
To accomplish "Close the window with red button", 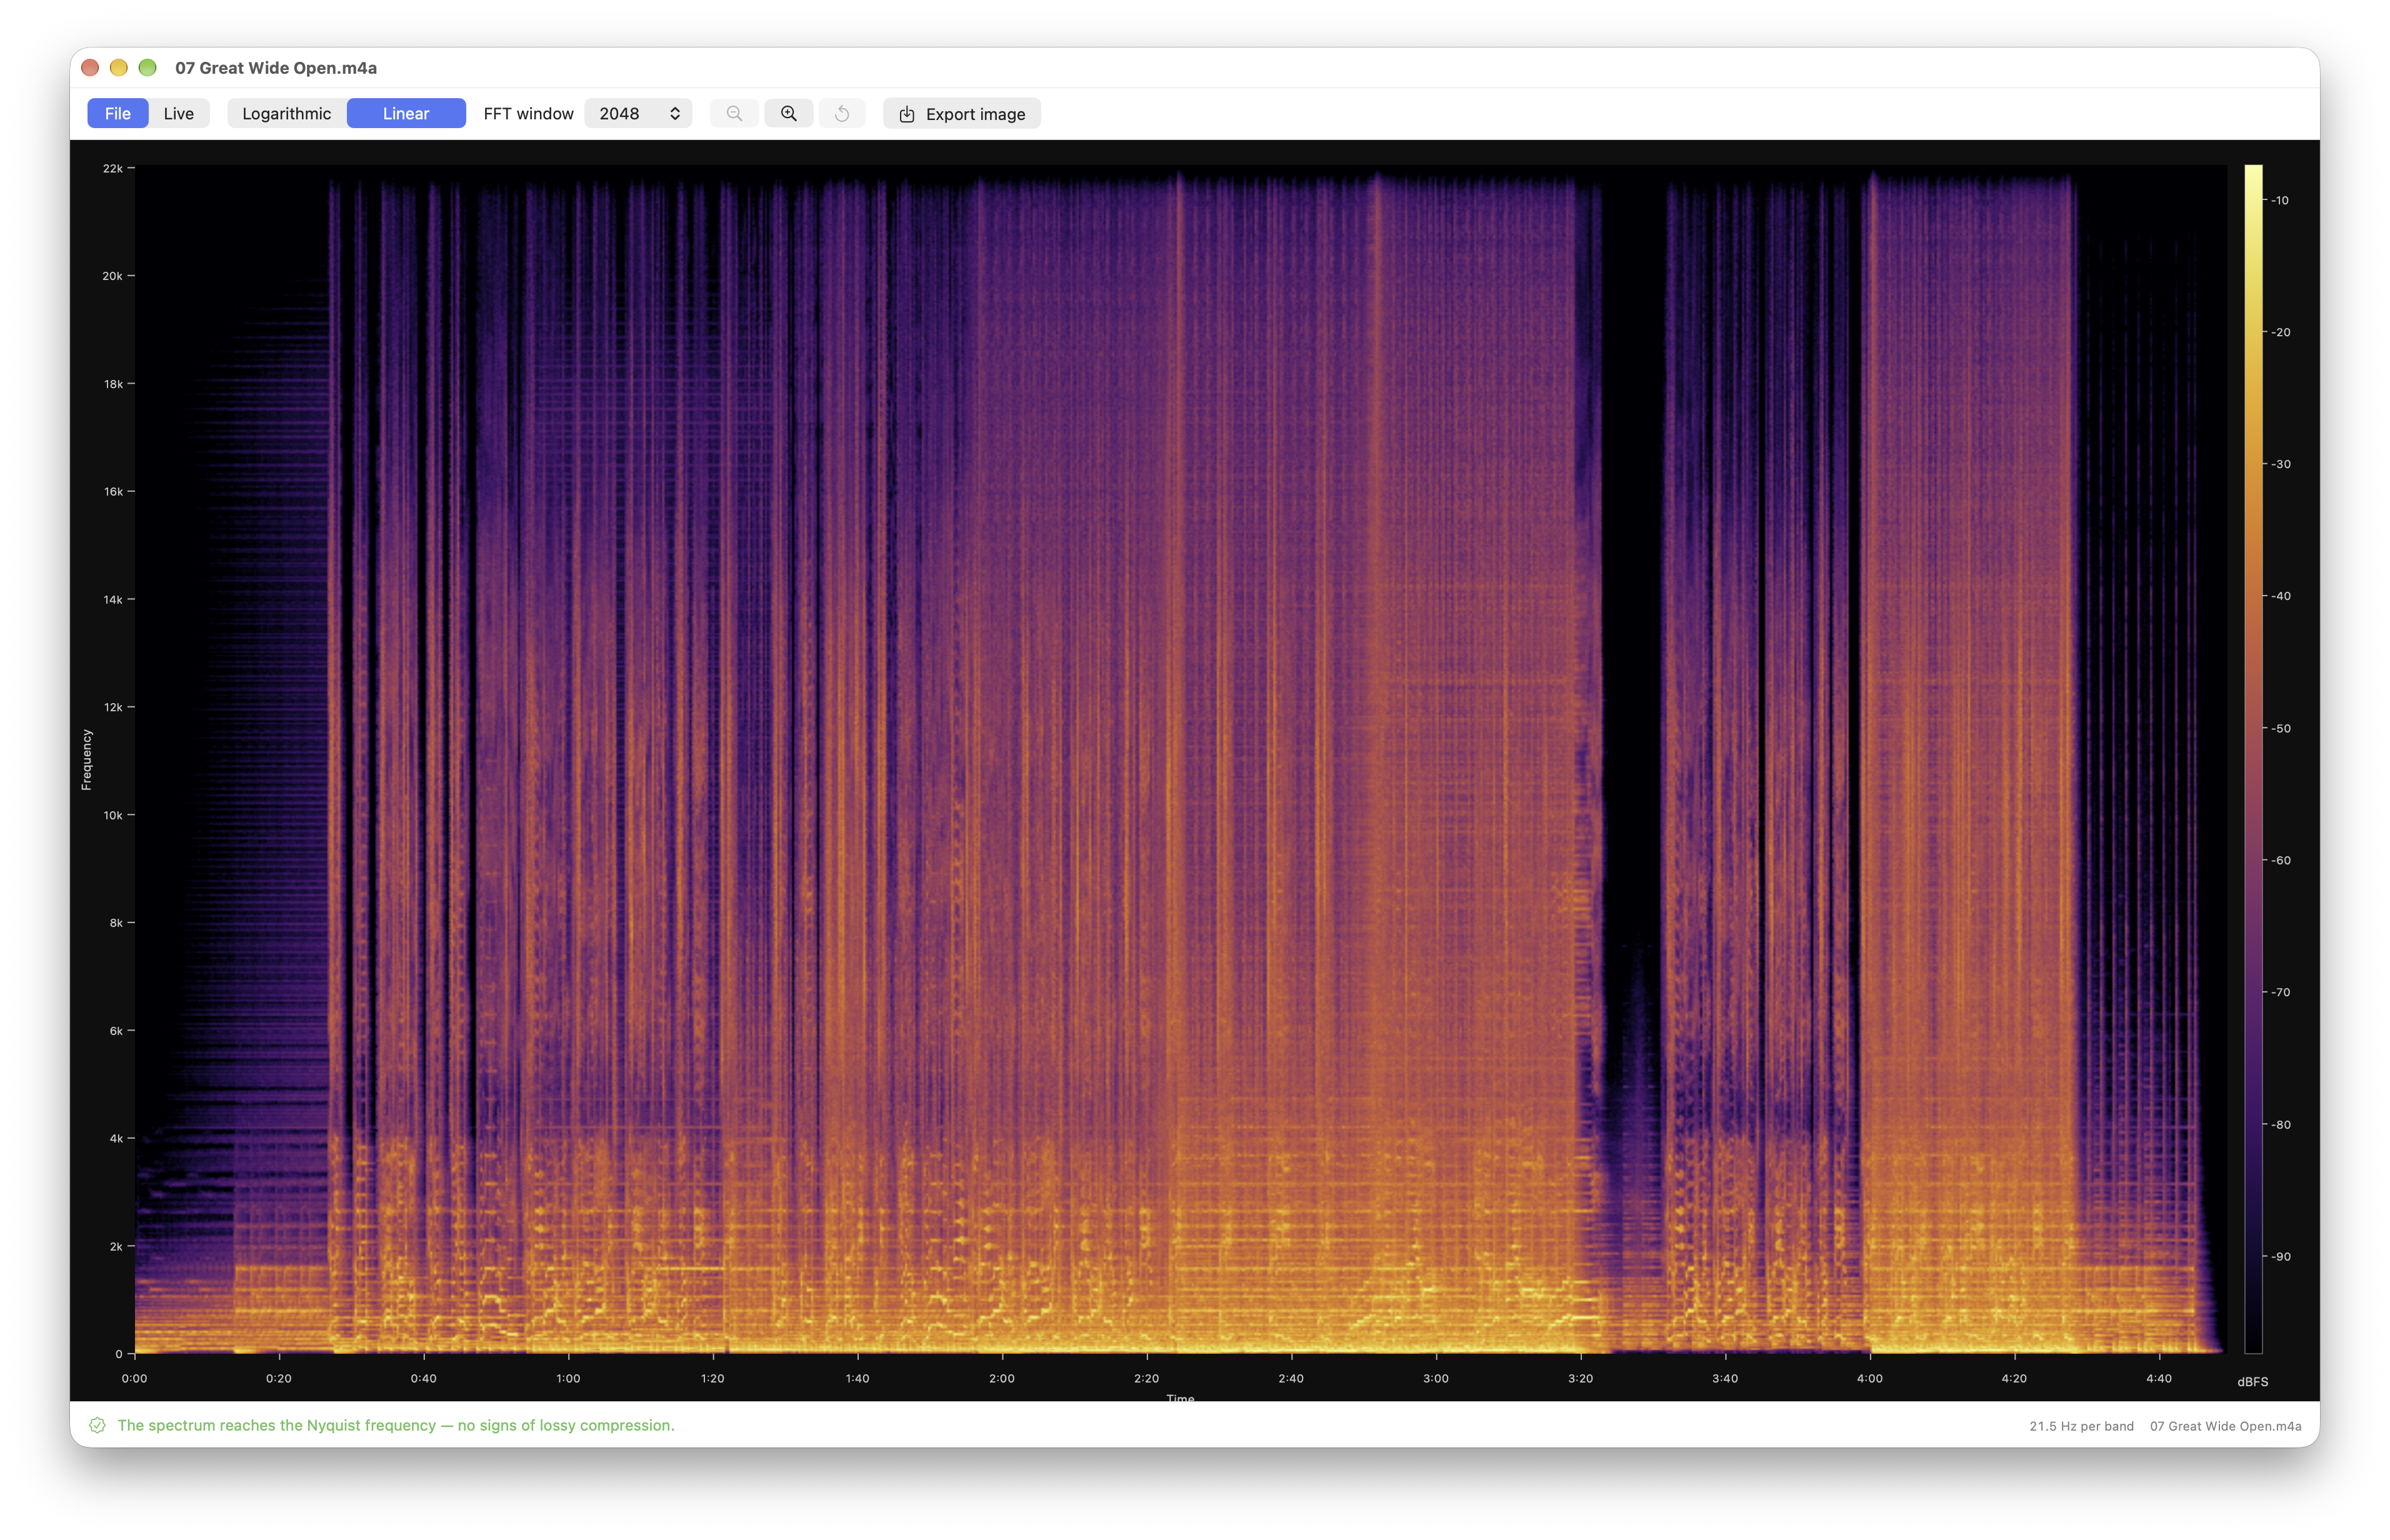I will pos(90,67).
